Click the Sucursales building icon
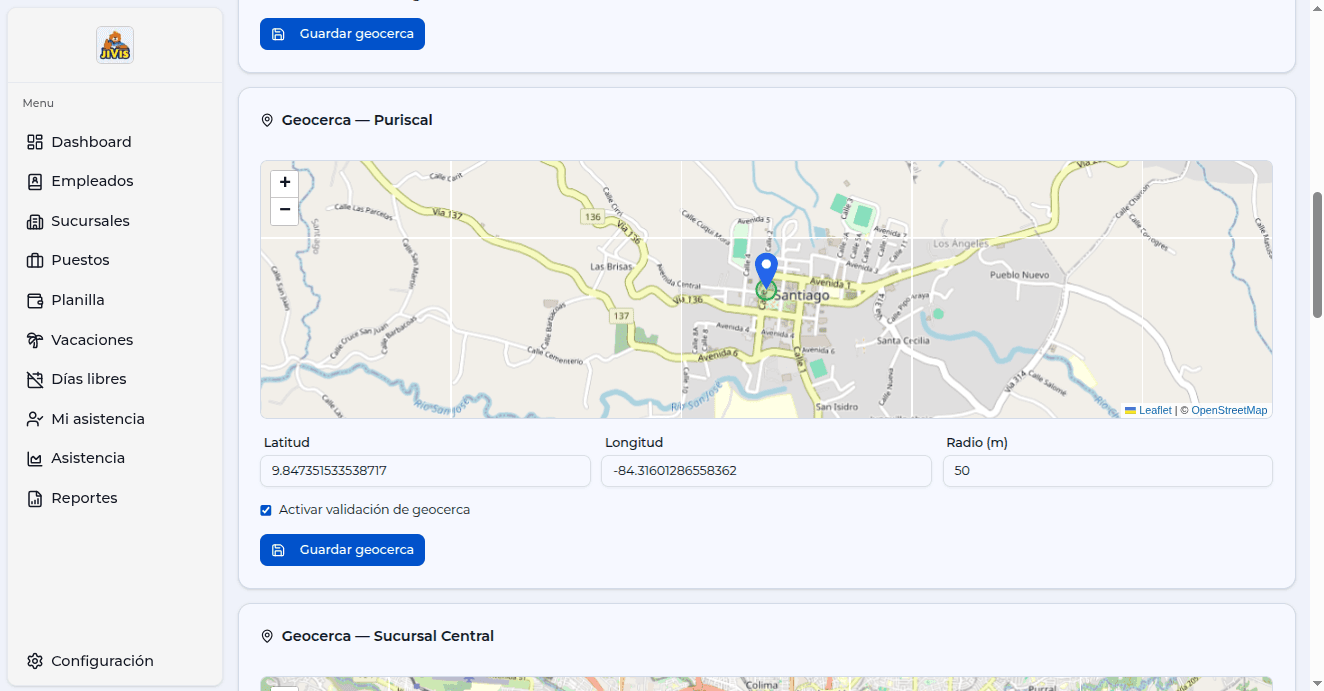This screenshot has width=1324, height=691. click(x=35, y=221)
